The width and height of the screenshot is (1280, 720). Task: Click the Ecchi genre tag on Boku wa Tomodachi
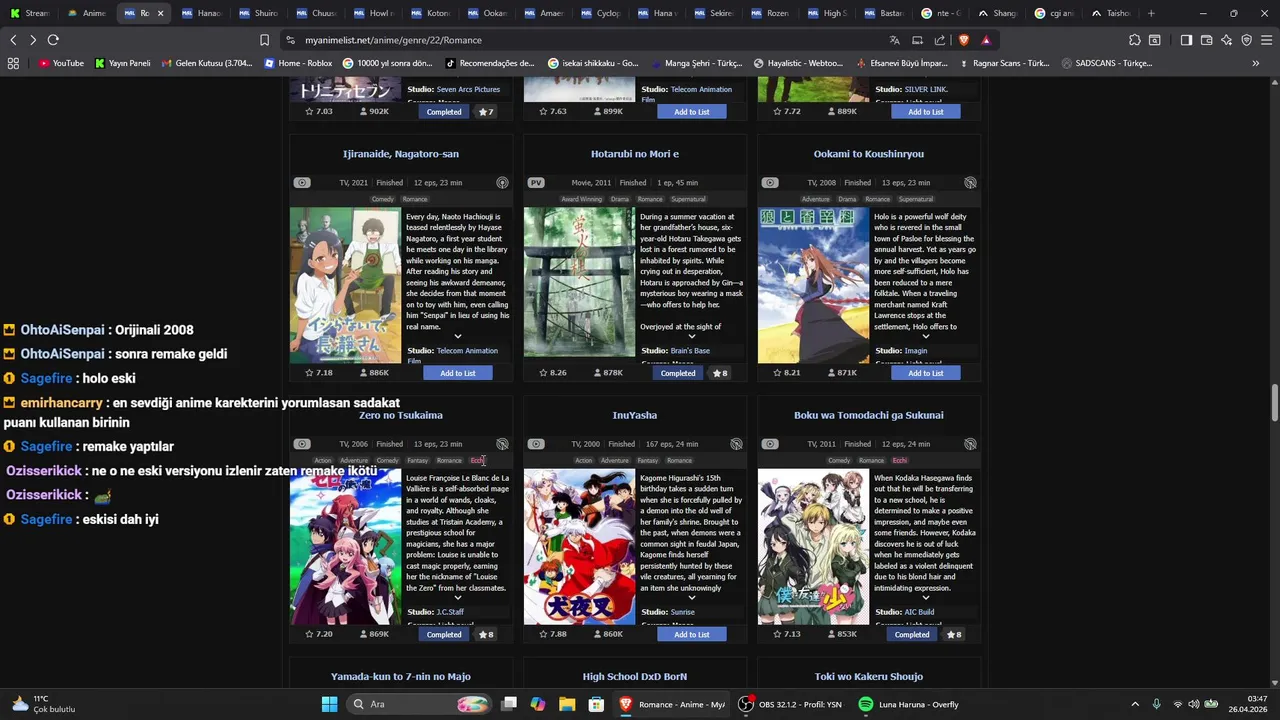[899, 461]
